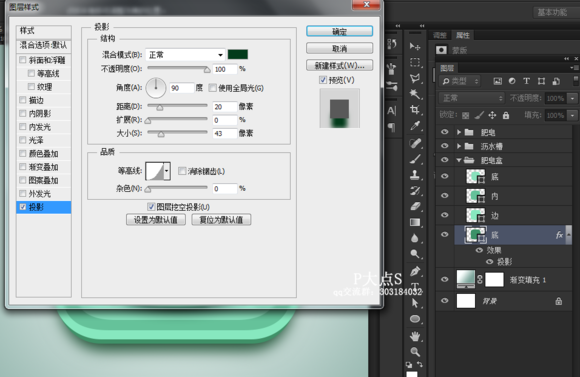
Task: Click 新建样式(W)... button
Action: tap(339, 65)
